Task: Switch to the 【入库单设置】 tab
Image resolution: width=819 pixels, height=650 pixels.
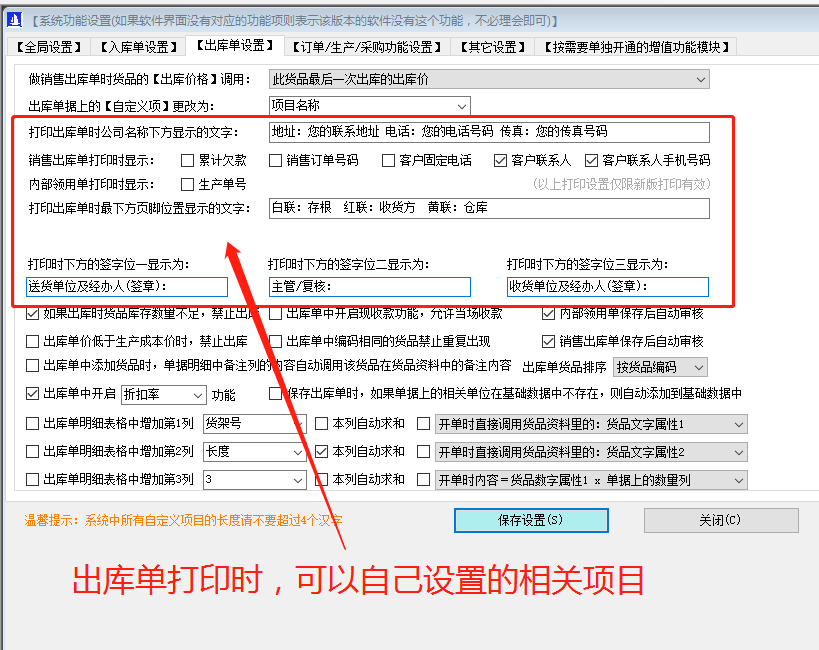Action: [x=138, y=45]
